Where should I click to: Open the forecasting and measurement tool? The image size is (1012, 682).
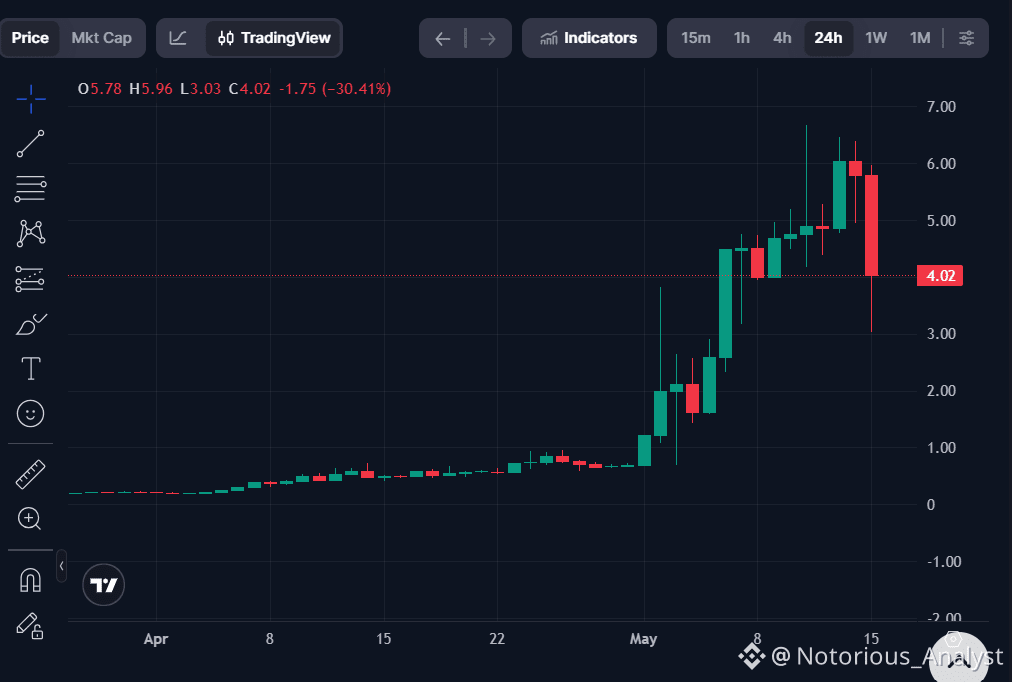tap(30, 279)
